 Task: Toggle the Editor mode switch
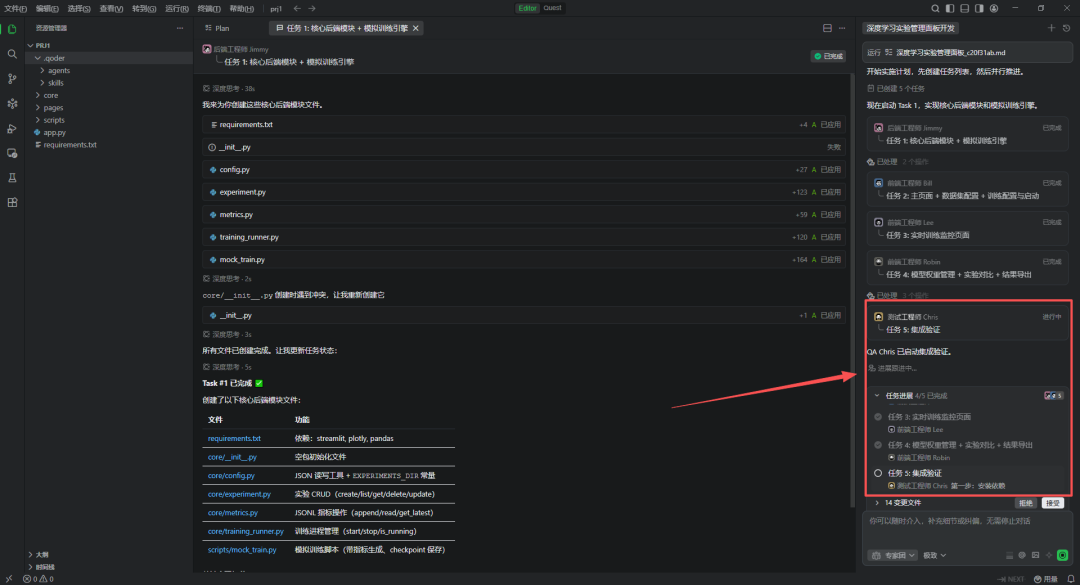[528, 8]
